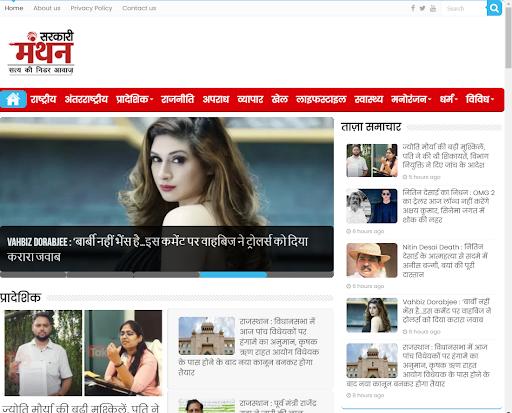The height and width of the screenshot is (413, 512).
Task: Expand the विविध dropdown menu
Action: coord(479,99)
